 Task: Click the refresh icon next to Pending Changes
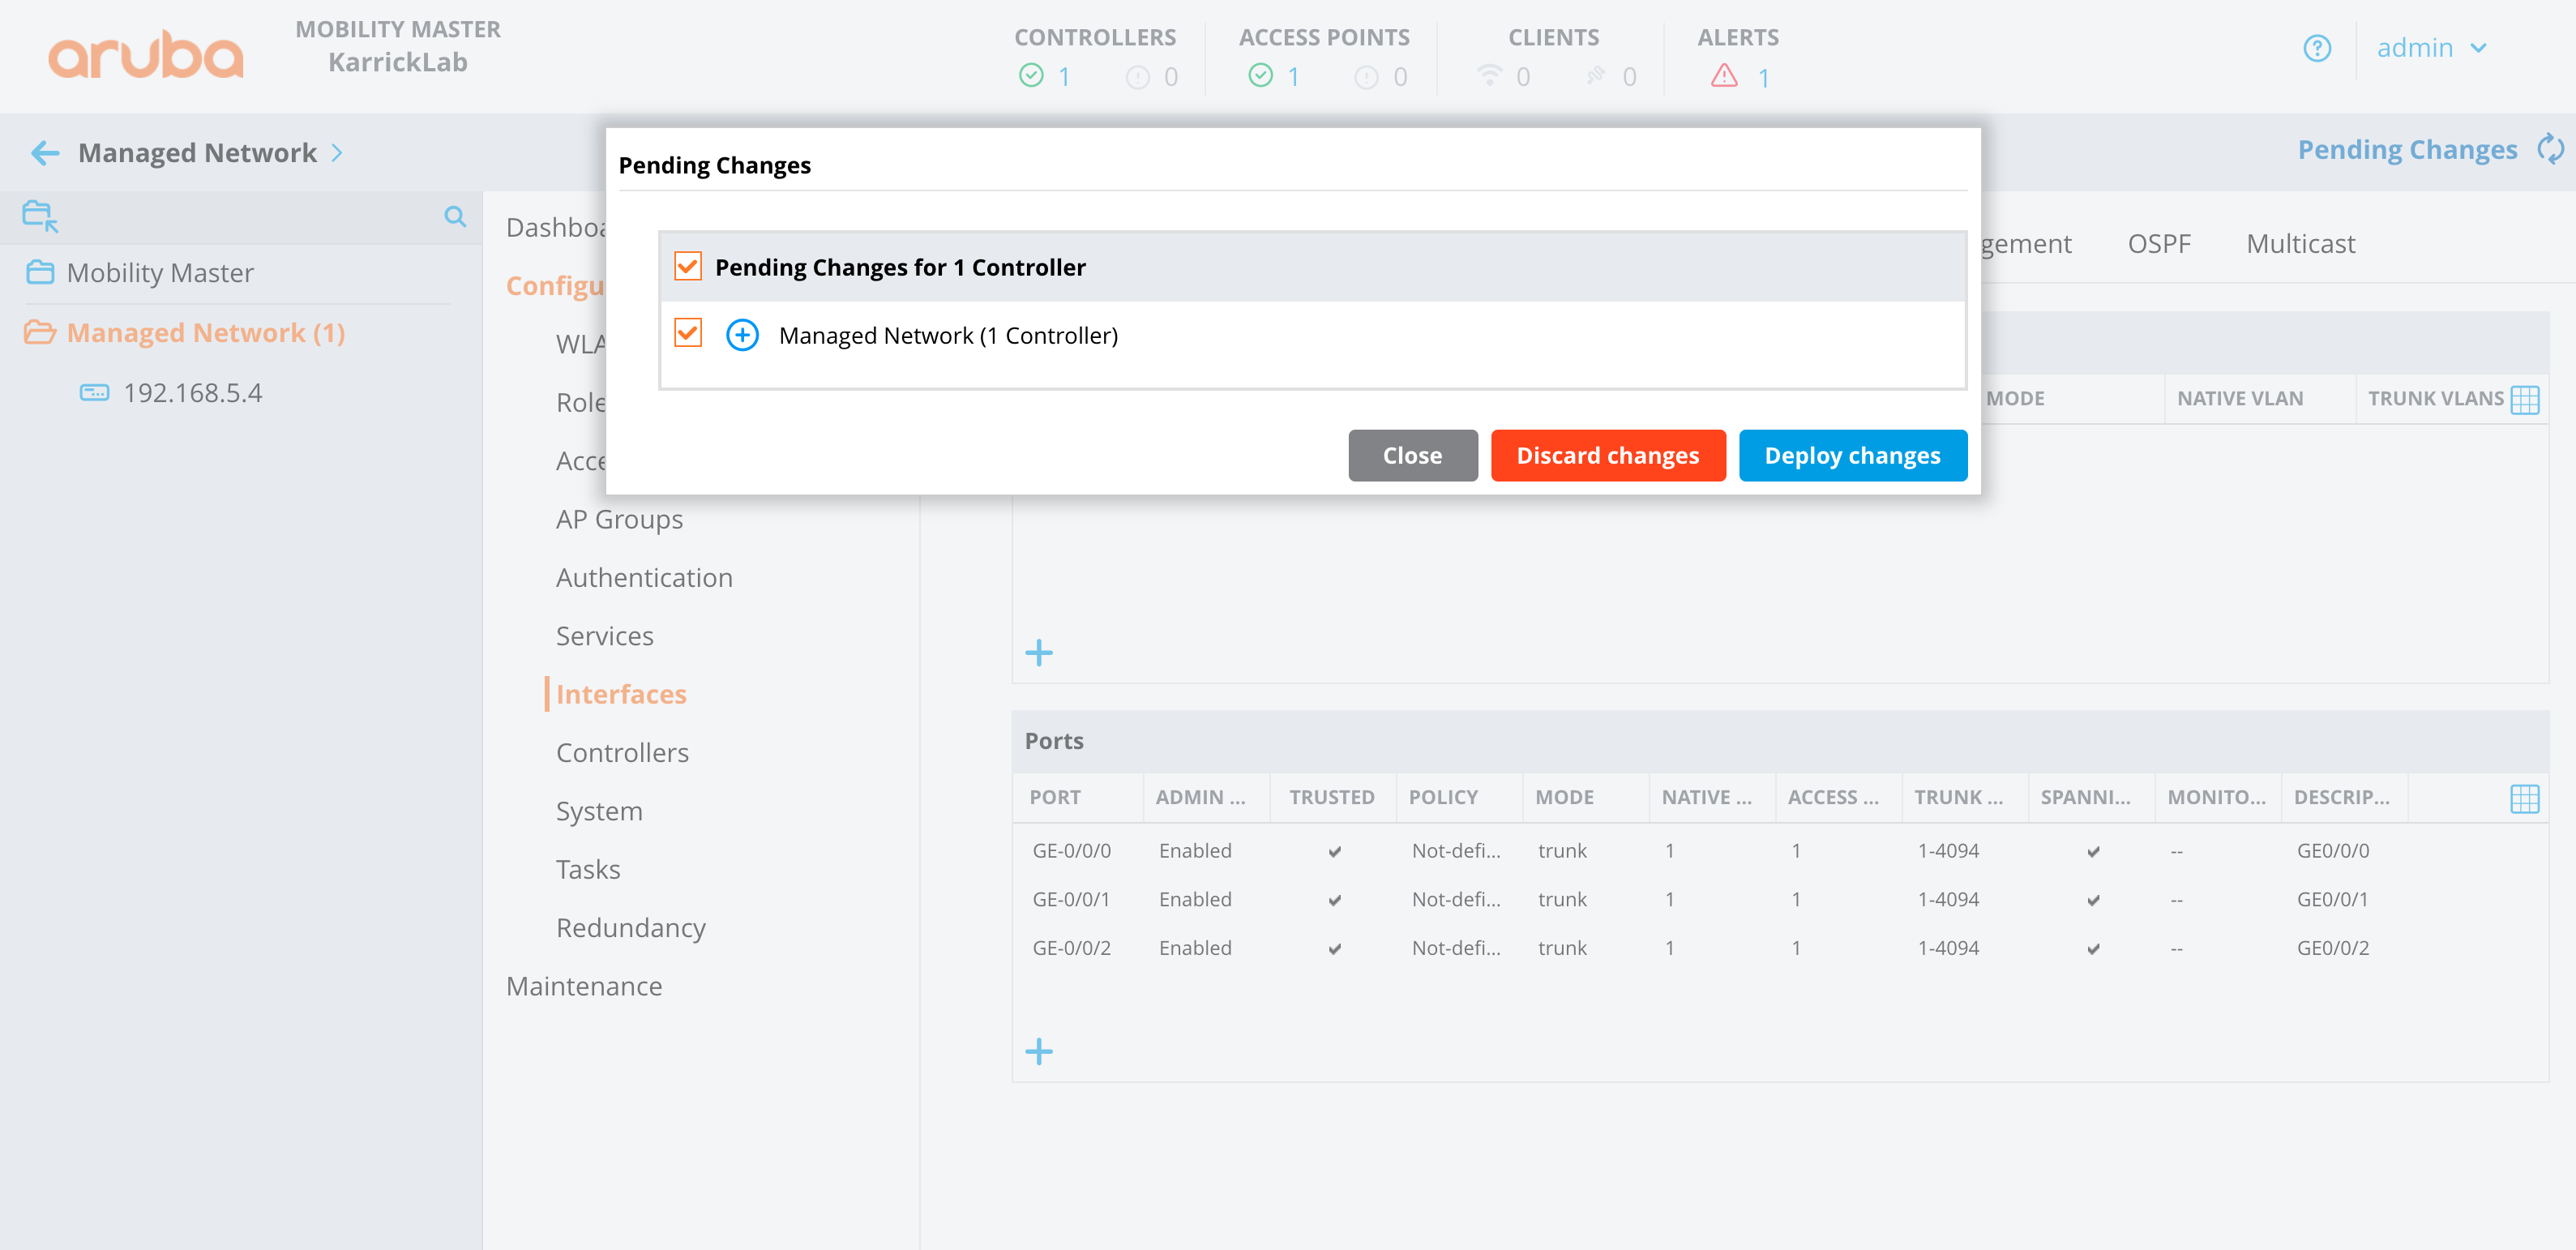pos(2550,150)
